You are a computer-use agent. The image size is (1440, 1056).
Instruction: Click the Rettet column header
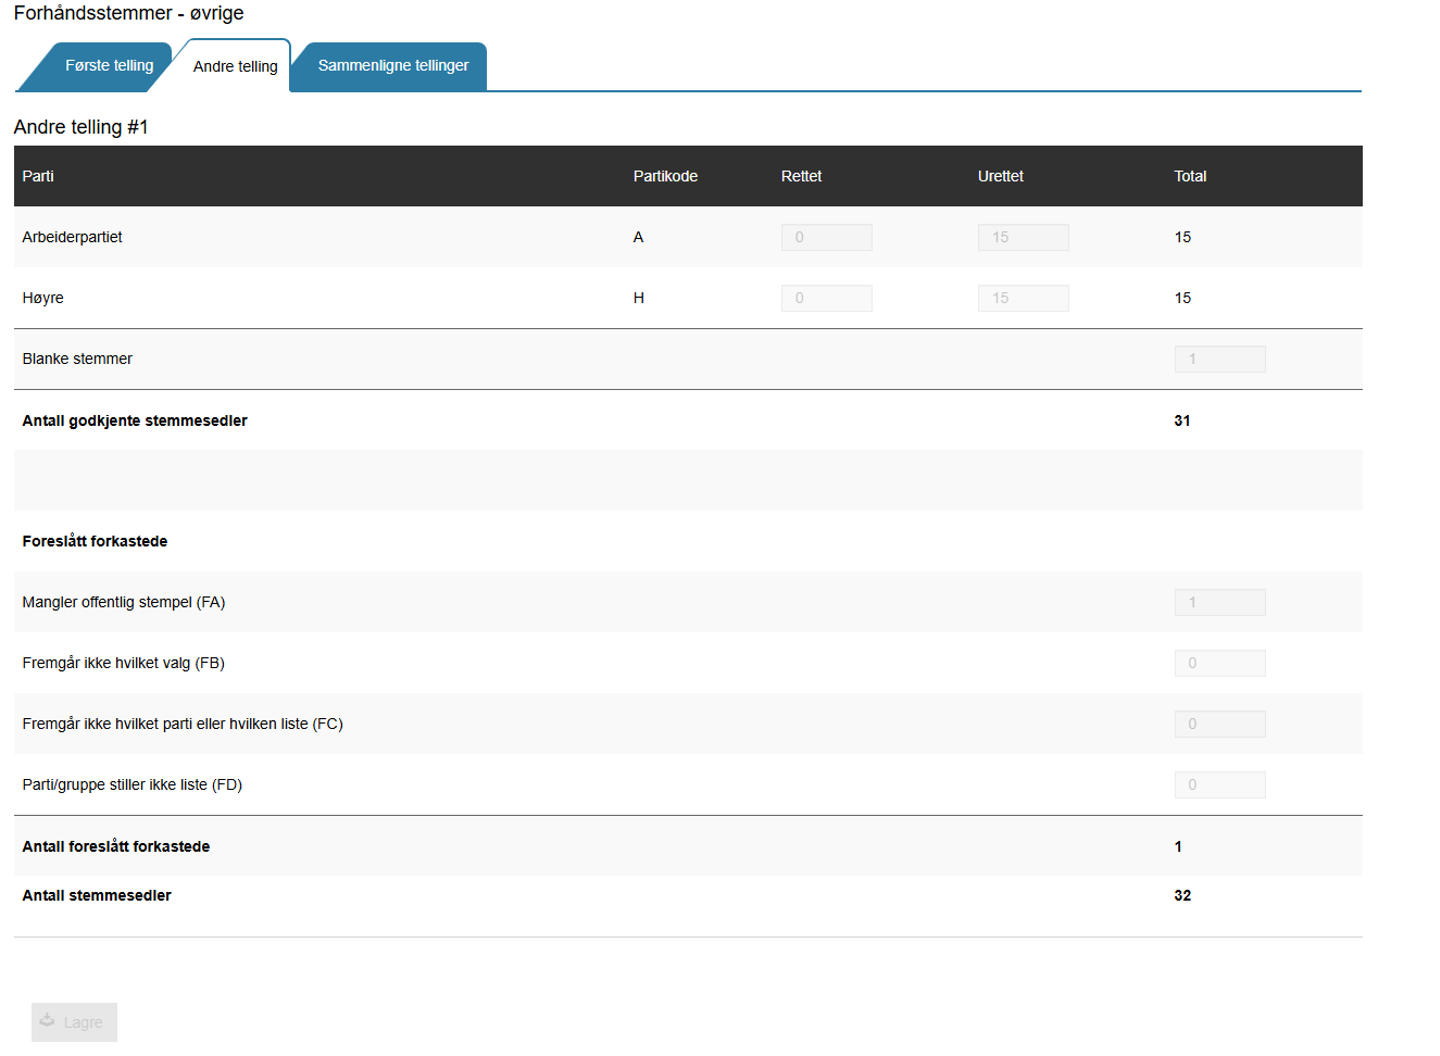coord(801,177)
